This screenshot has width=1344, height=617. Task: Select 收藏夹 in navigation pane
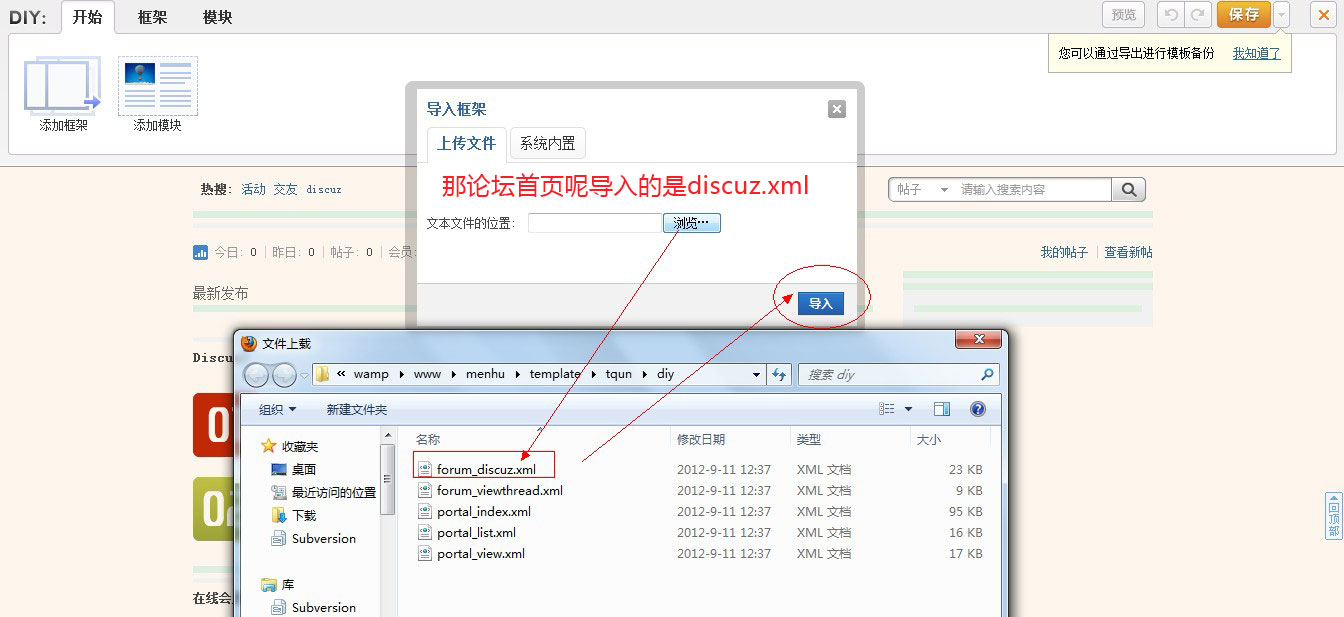click(289, 446)
